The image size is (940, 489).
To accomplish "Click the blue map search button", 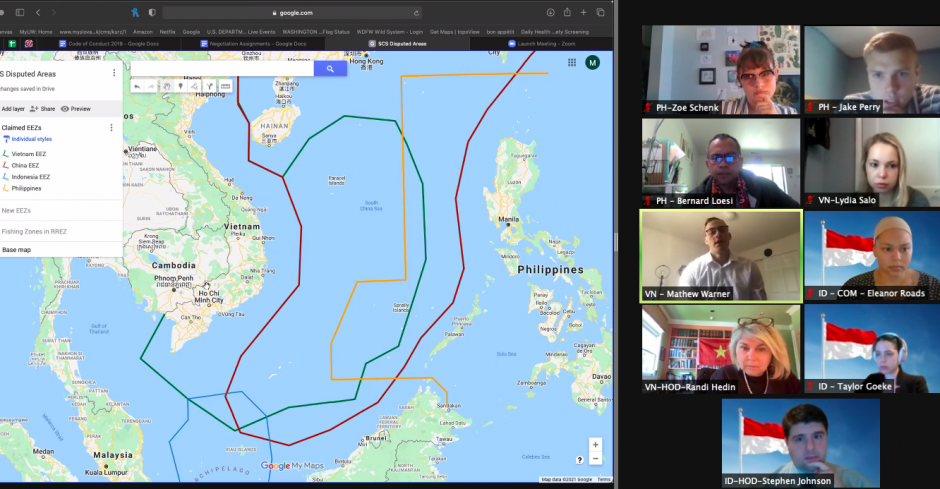I will pyautogui.click(x=330, y=69).
